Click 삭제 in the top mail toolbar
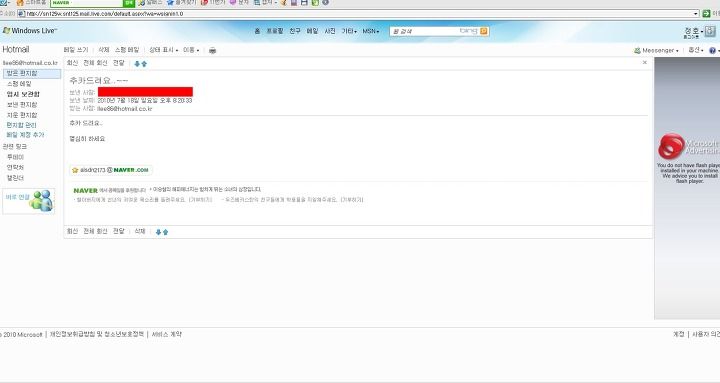The height and width of the screenshot is (383, 720). (104, 50)
